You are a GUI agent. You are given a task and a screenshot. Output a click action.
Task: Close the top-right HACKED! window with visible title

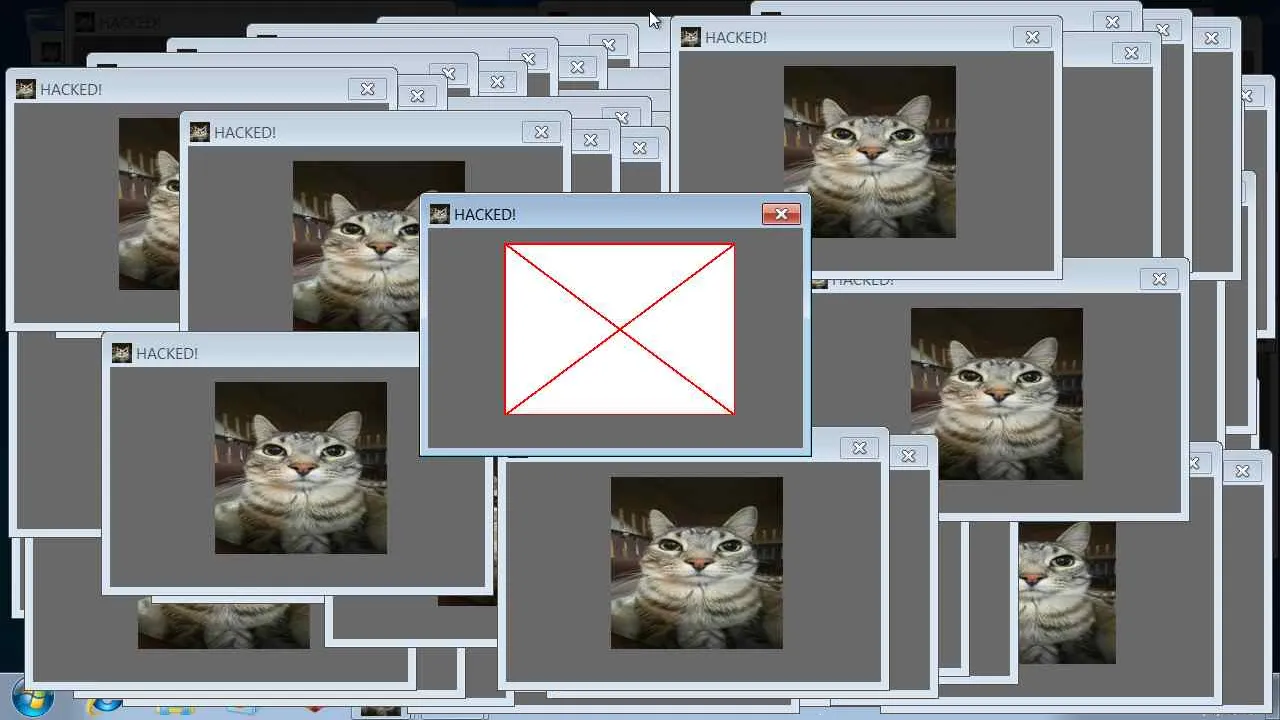tap(1032, 37)
